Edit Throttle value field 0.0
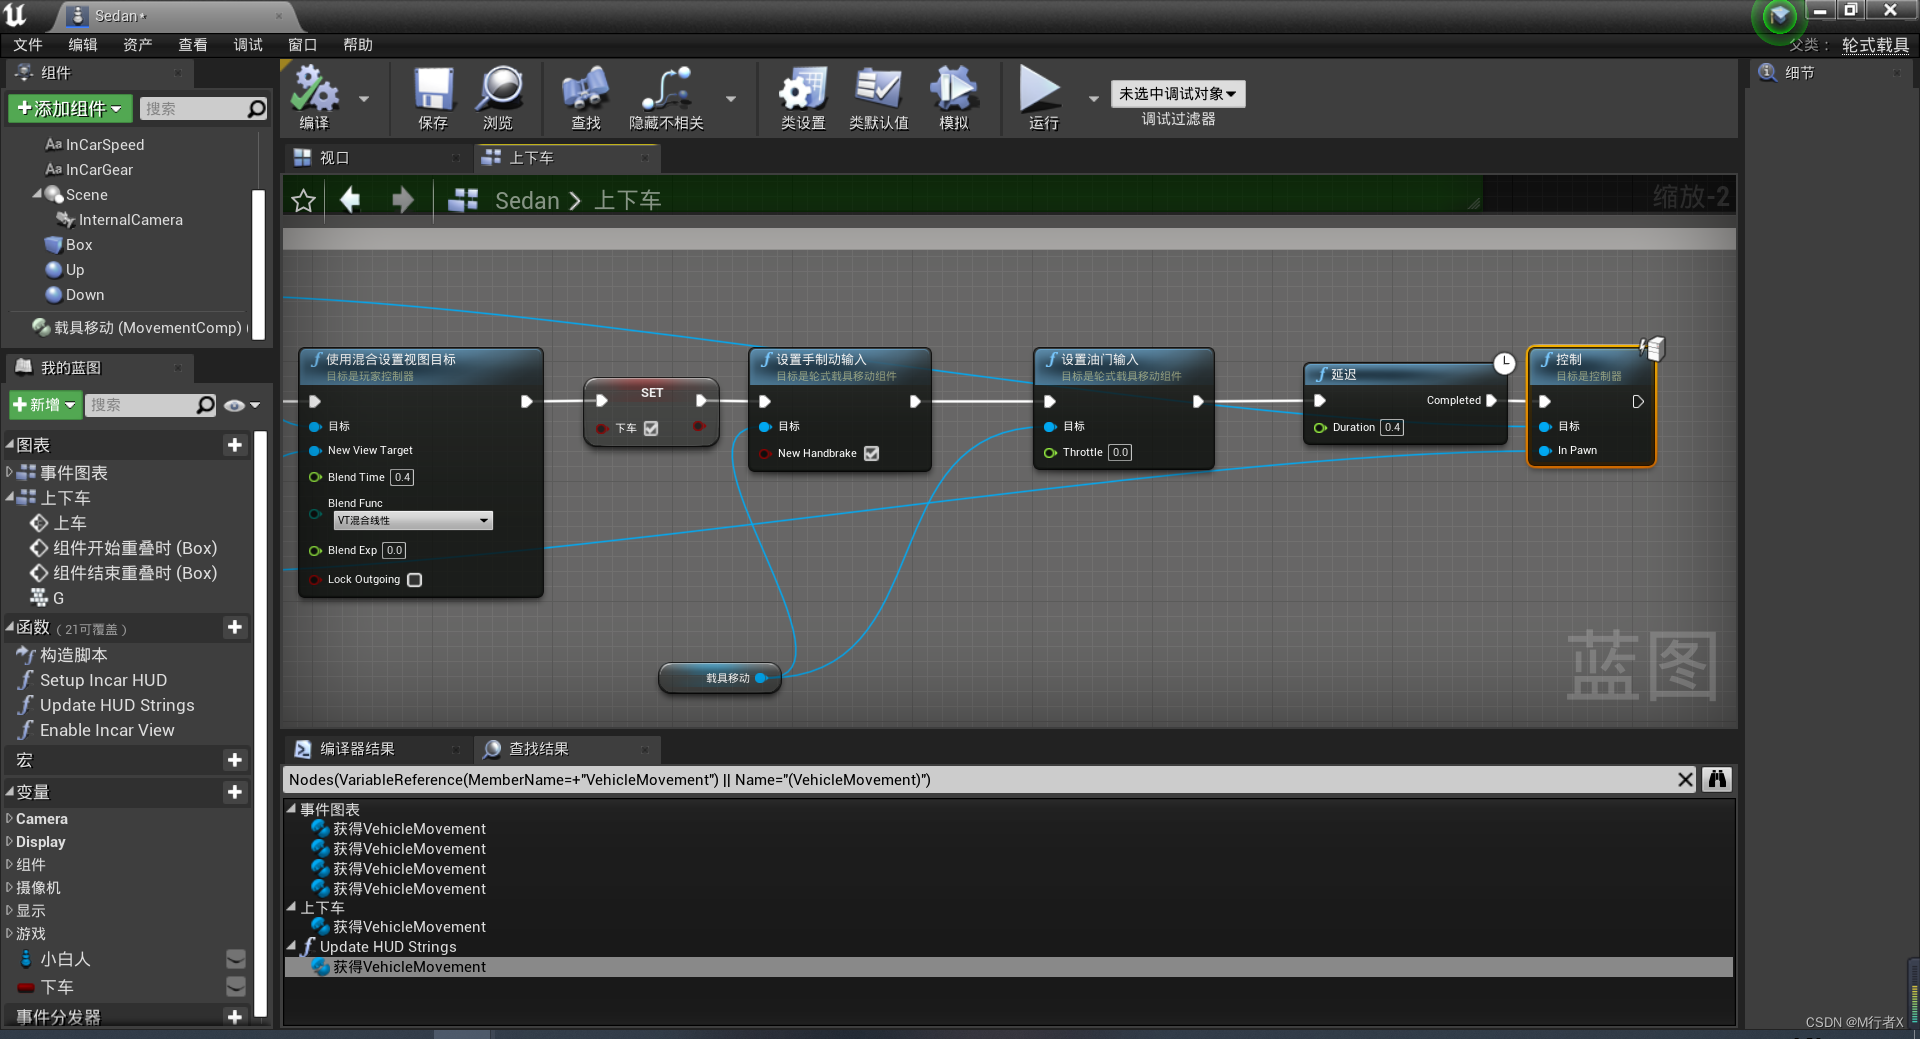 1120,452
